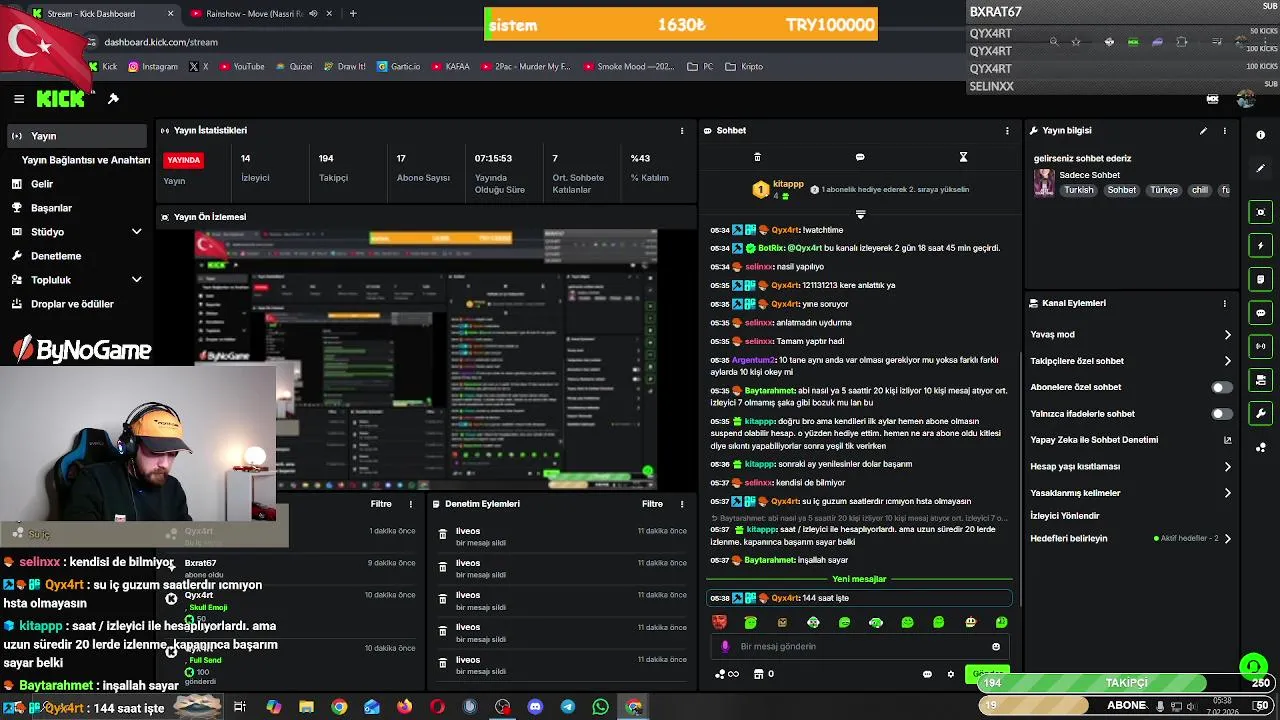
Task: Open chat settings gear below message box
Action: 951,674
